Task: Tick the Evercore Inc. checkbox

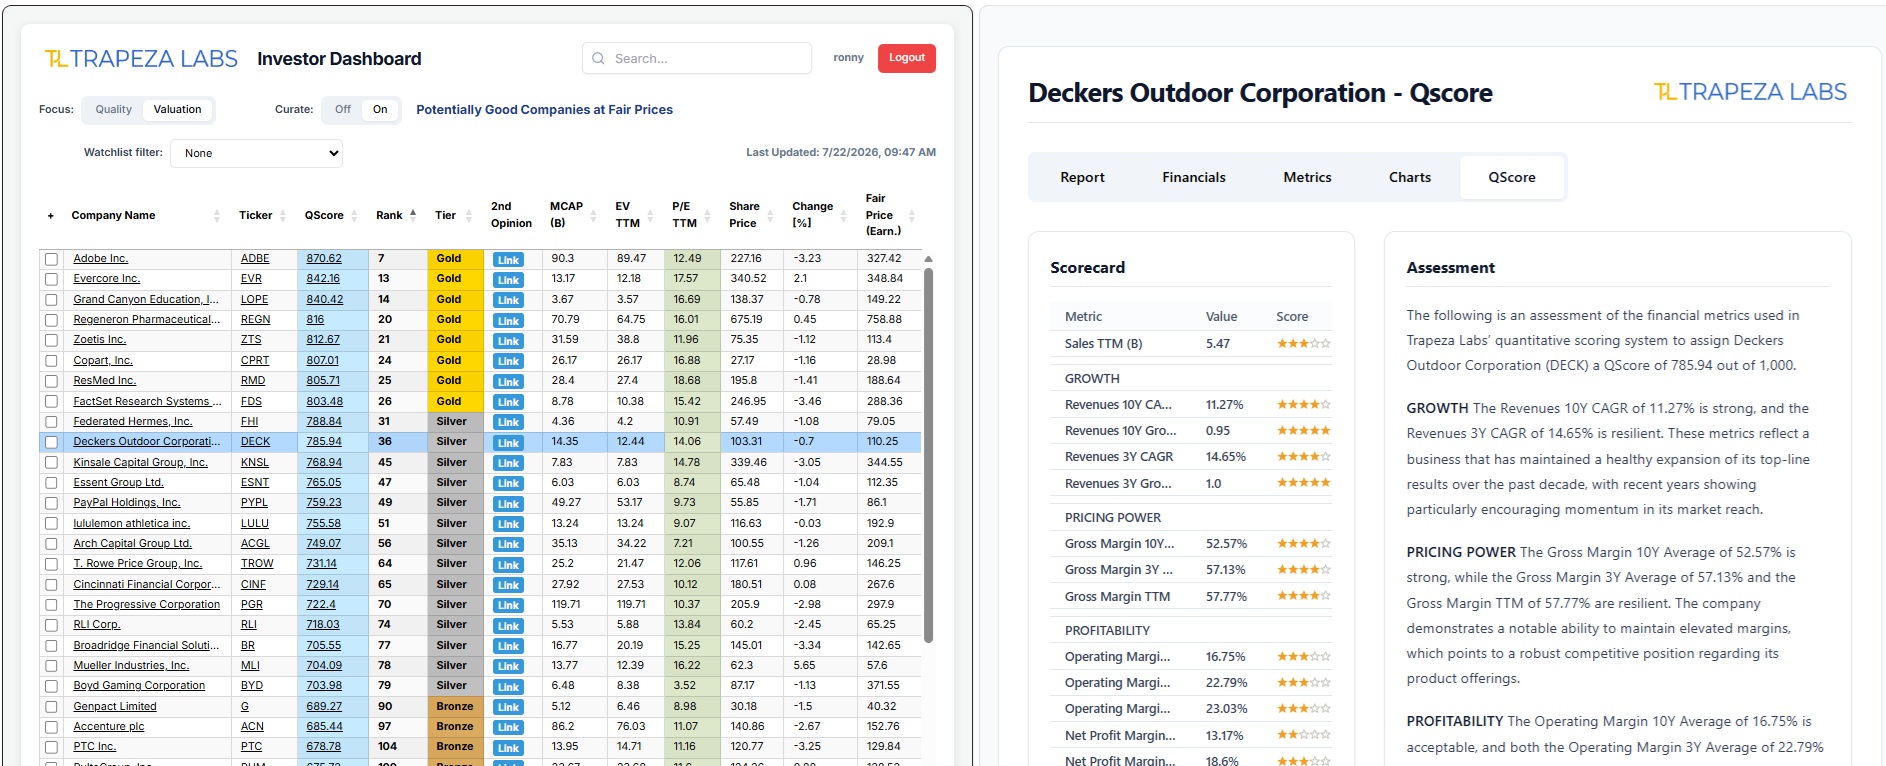Action: (x=51, y=279)
